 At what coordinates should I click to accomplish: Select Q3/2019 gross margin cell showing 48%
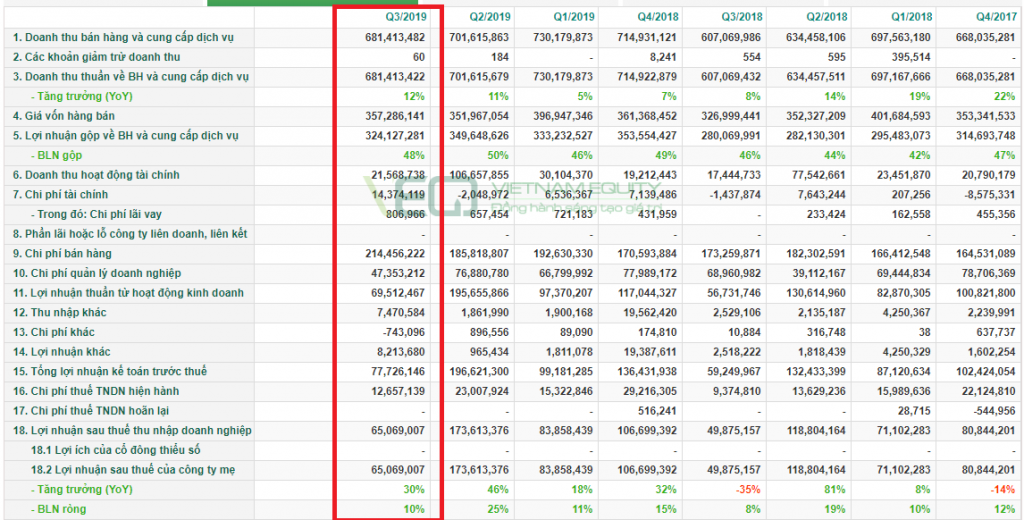[x=414, y=155]
